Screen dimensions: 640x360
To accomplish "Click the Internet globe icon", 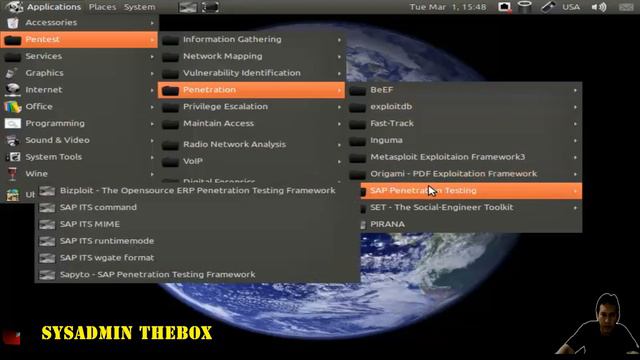I will 13,89.
